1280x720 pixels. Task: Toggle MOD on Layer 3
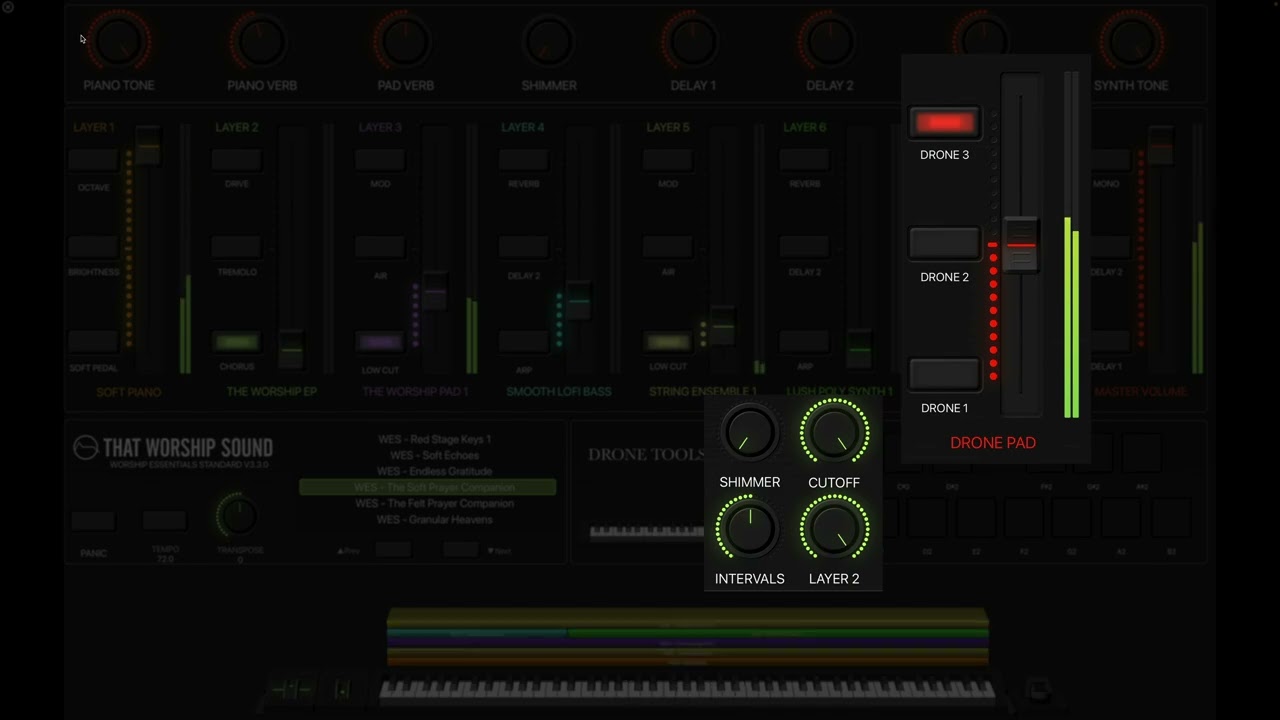380,160
